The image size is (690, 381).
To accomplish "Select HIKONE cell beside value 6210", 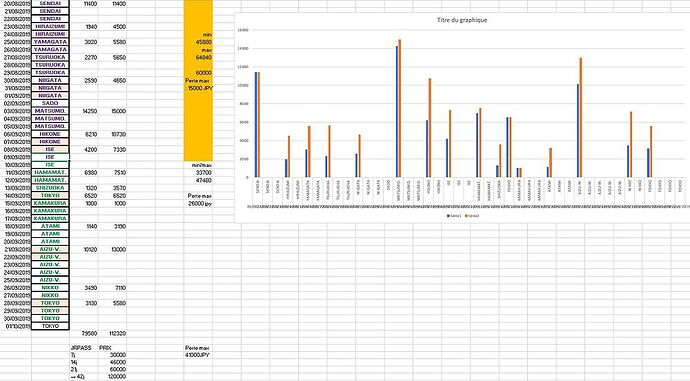I will click(x=50, y=134).
